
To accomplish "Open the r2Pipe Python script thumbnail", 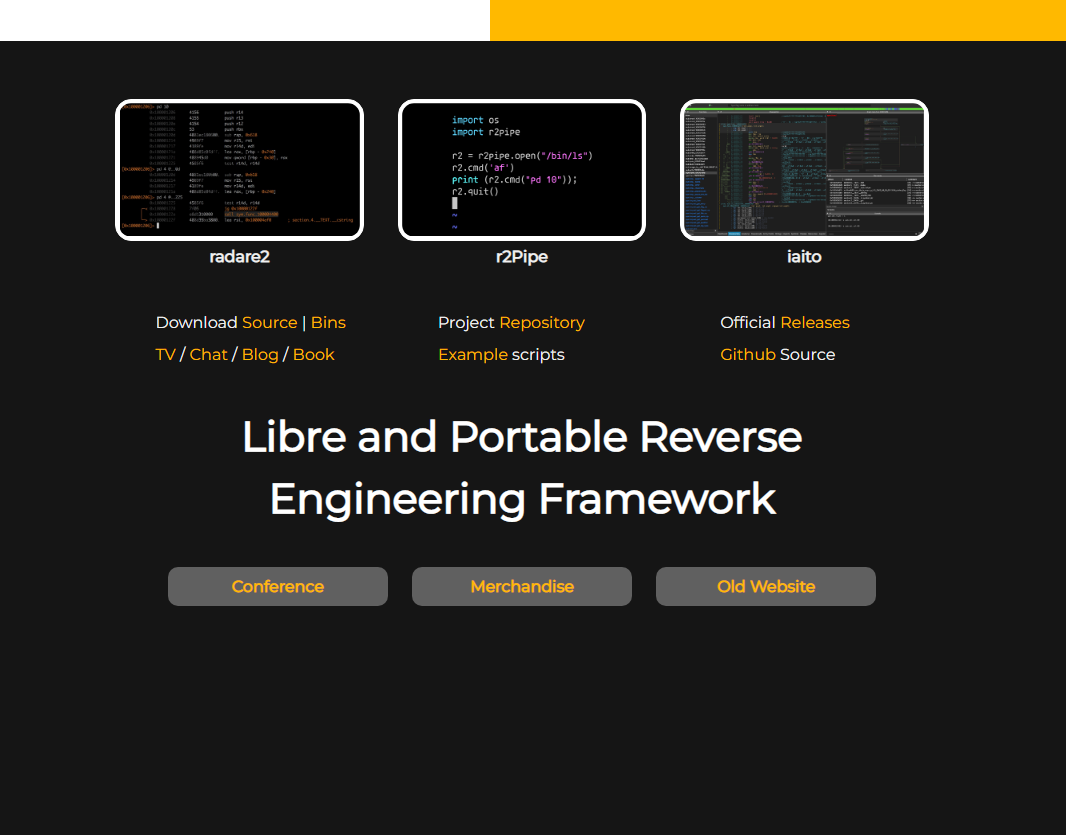I will [x=521, y=170].
